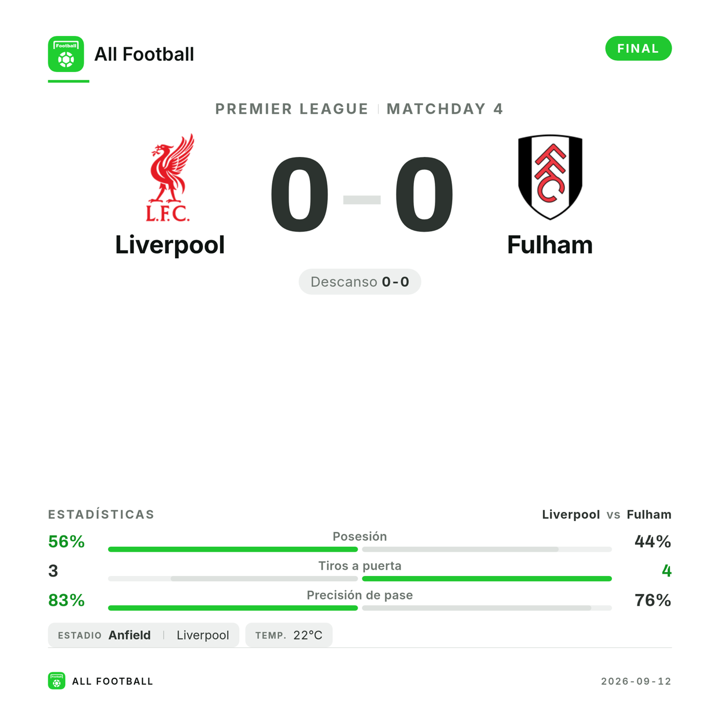The height and width of the screenshot is (720, 720).
Task: Click the All Football app logo icon
Action: point(66,54)
